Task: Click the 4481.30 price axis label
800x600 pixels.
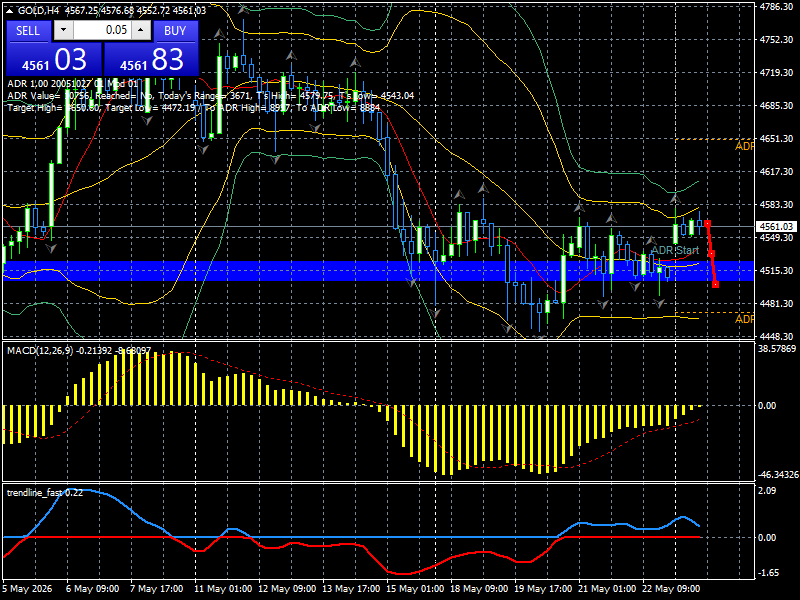Action: (x=776, y=304)
